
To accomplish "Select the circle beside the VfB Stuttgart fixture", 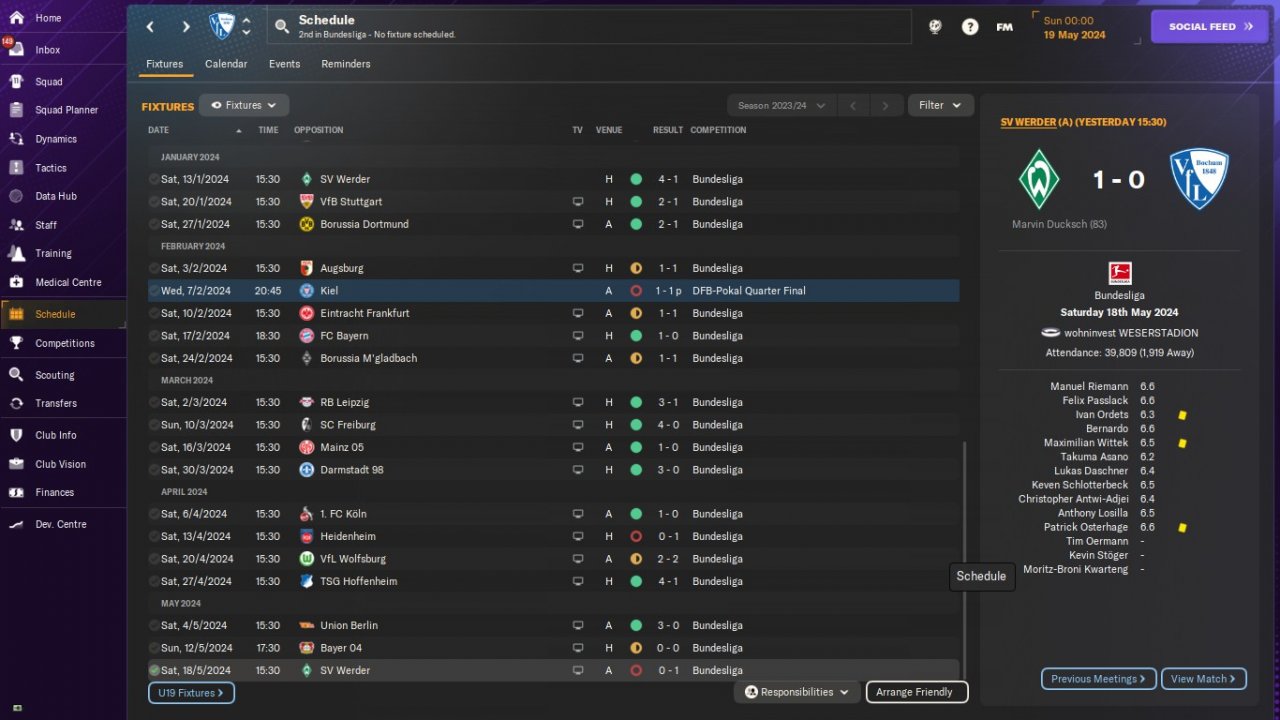I will [154, 202].
